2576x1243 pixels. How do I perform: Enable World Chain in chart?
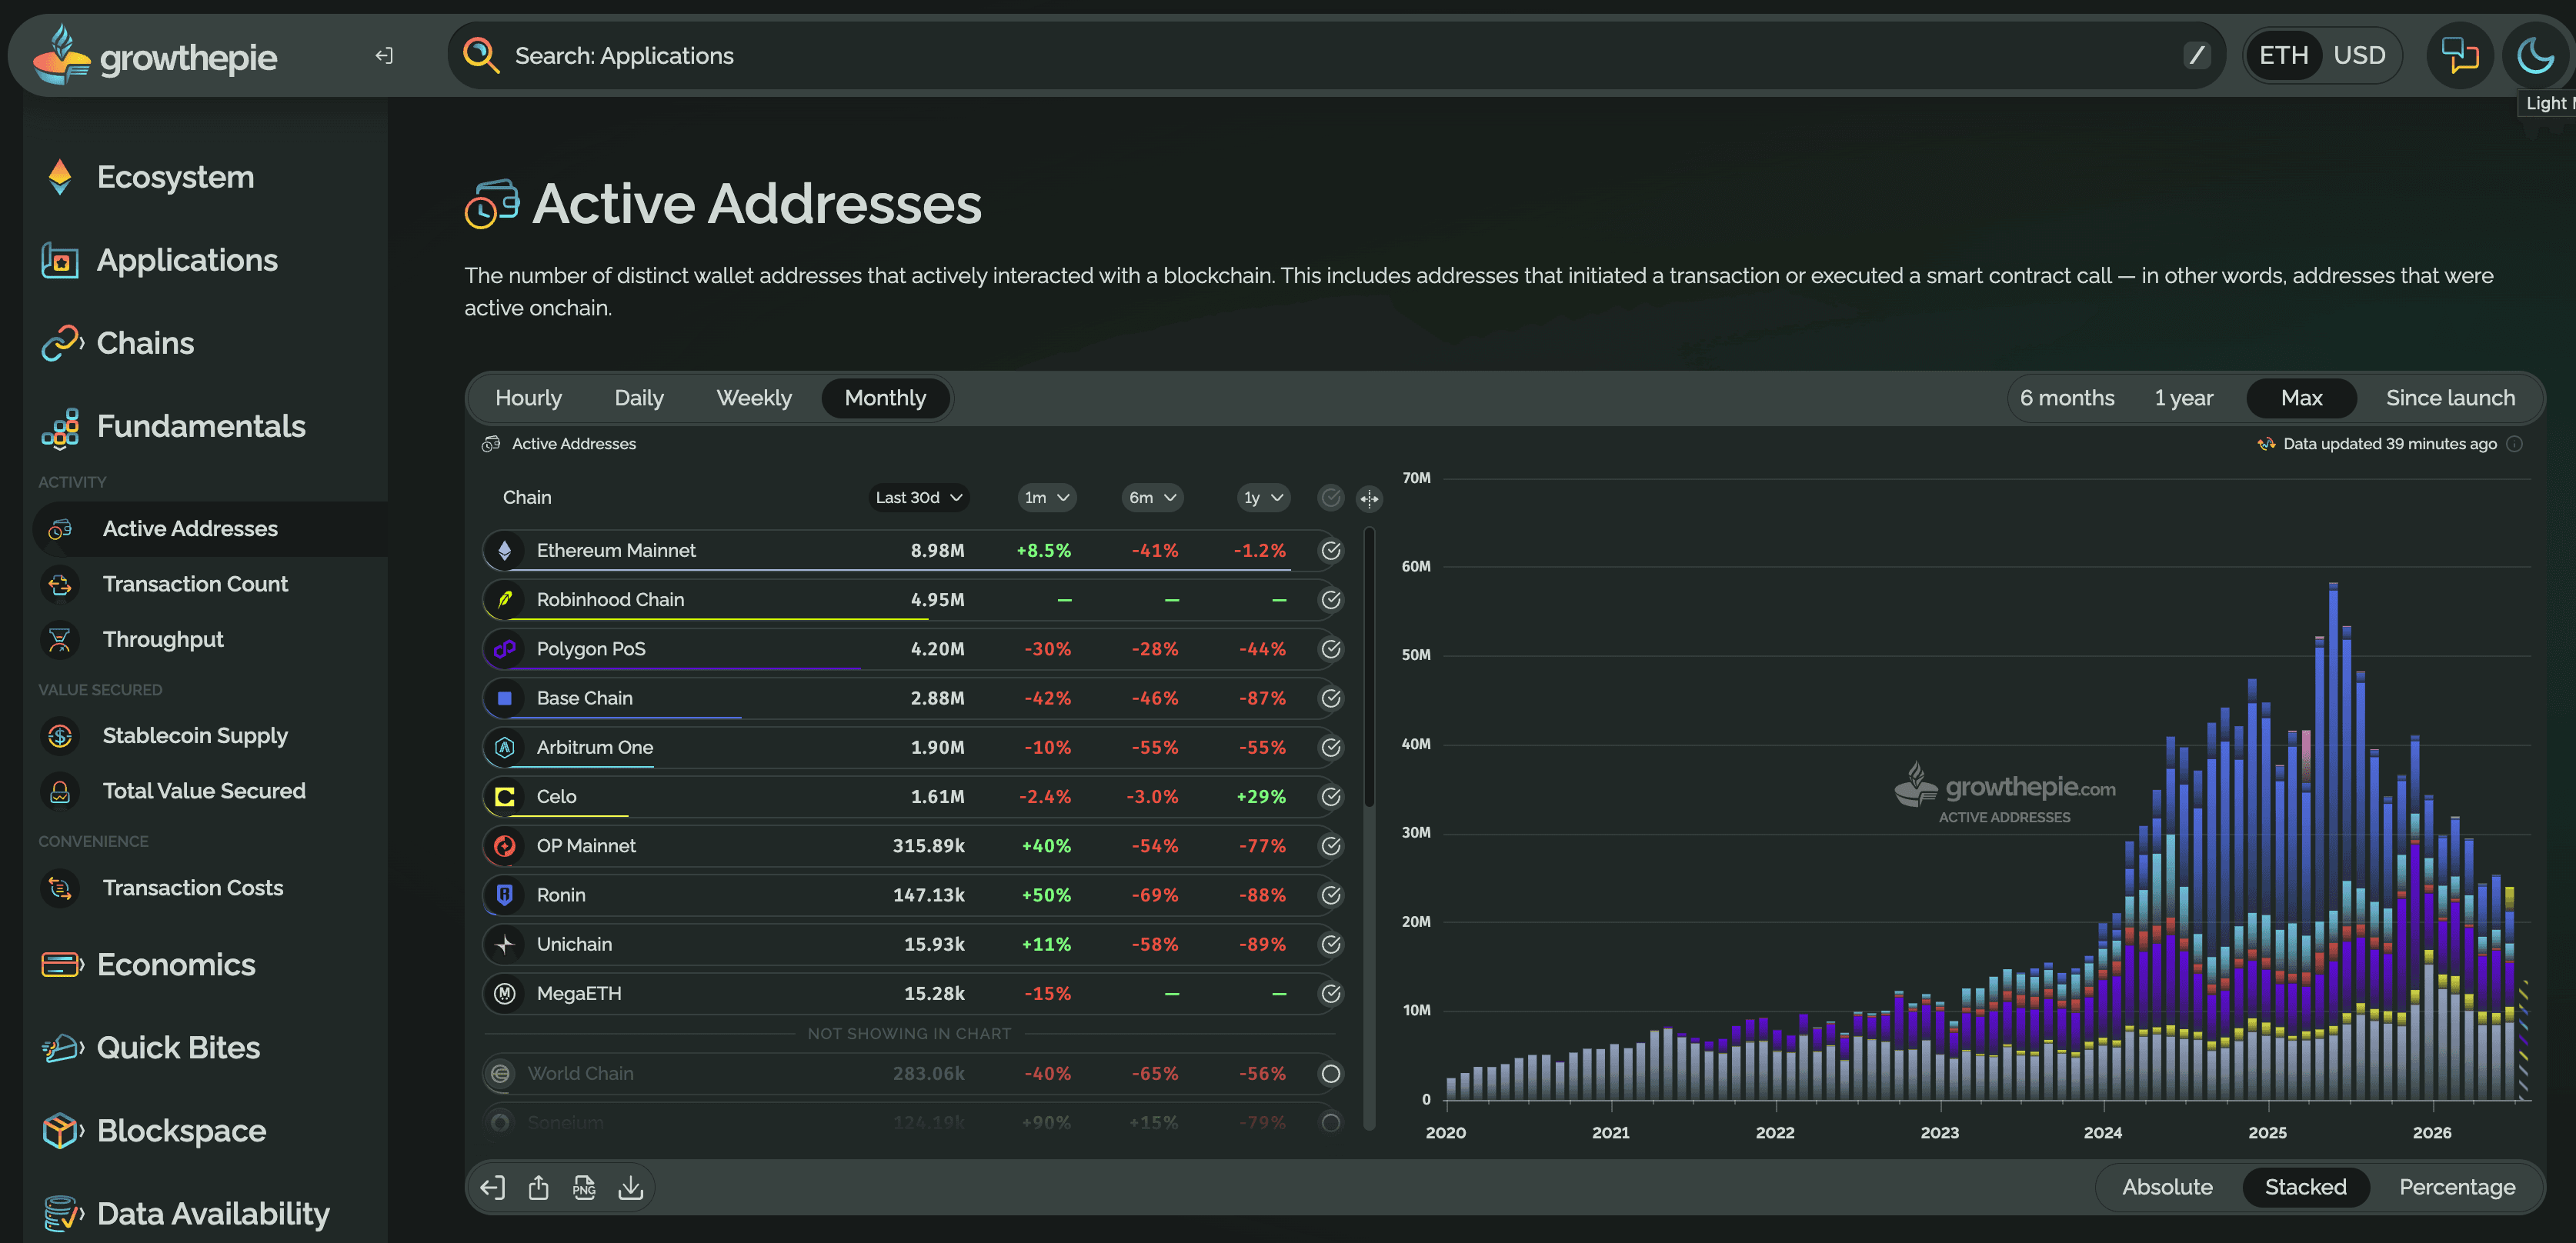pos(1331,1073)
